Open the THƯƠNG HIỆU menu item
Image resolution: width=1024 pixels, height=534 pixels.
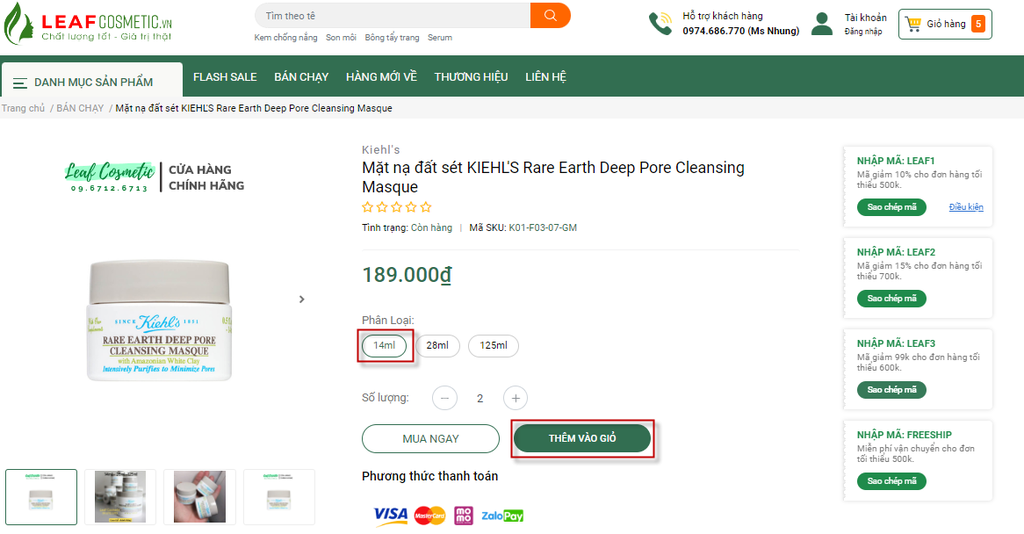[x=471, y=77]
